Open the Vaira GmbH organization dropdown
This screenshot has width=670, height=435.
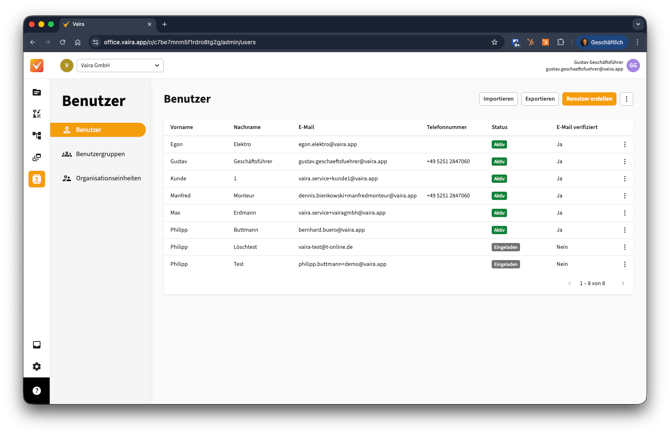click(x=119, y=66)
